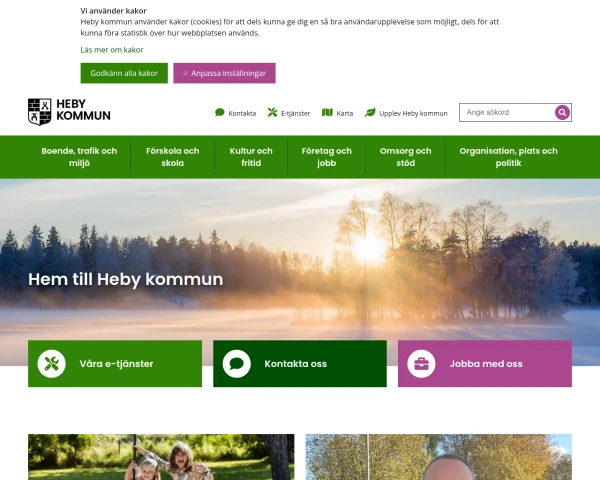Accept cookies with Godkänn alla kakor

tap(124, 73)
